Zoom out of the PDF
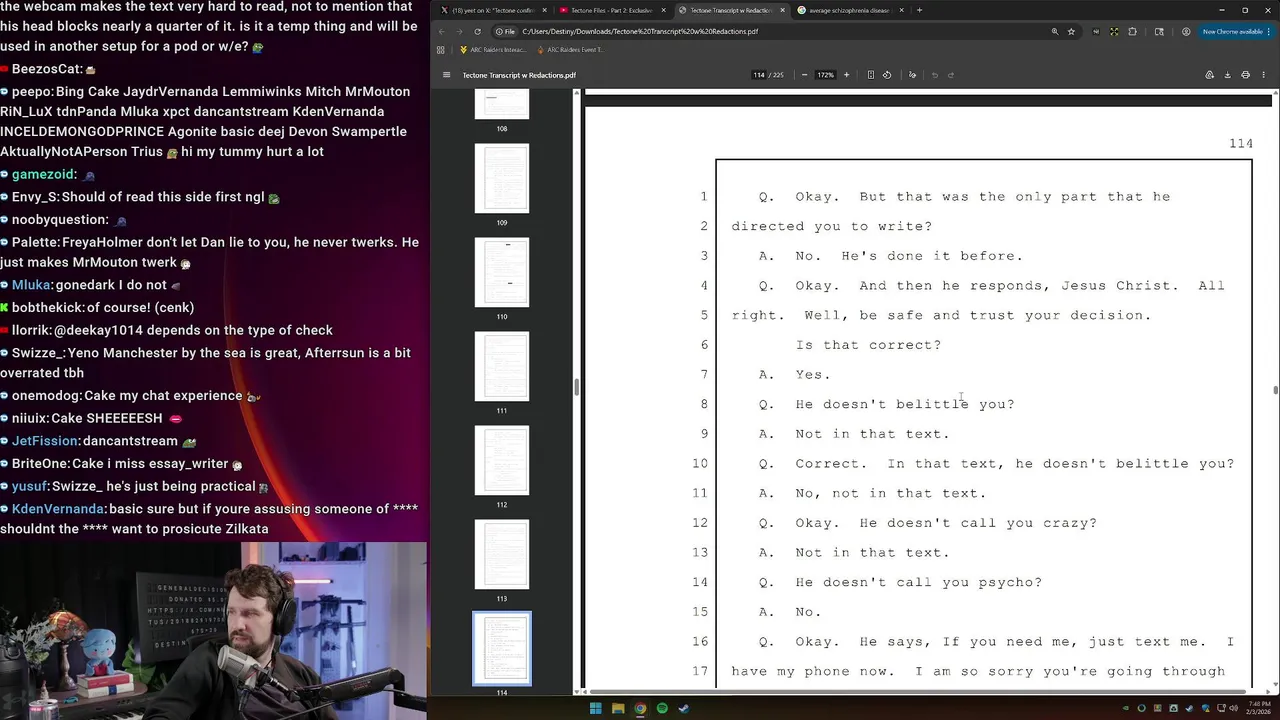 pos(804,75)
